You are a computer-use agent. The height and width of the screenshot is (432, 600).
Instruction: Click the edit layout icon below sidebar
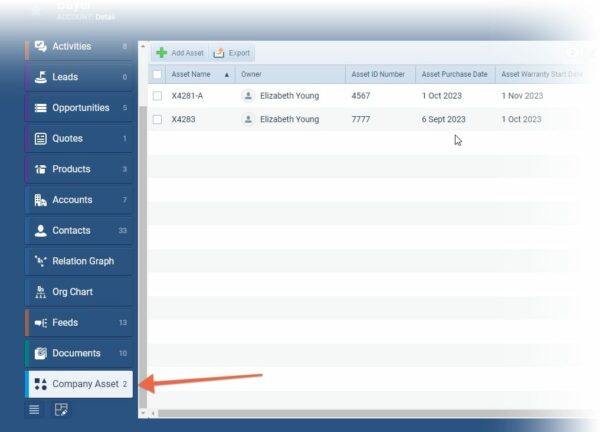click(61, 409)
